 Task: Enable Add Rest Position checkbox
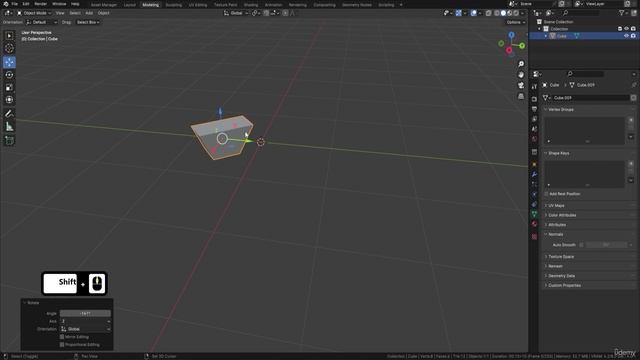pos(547,194)
